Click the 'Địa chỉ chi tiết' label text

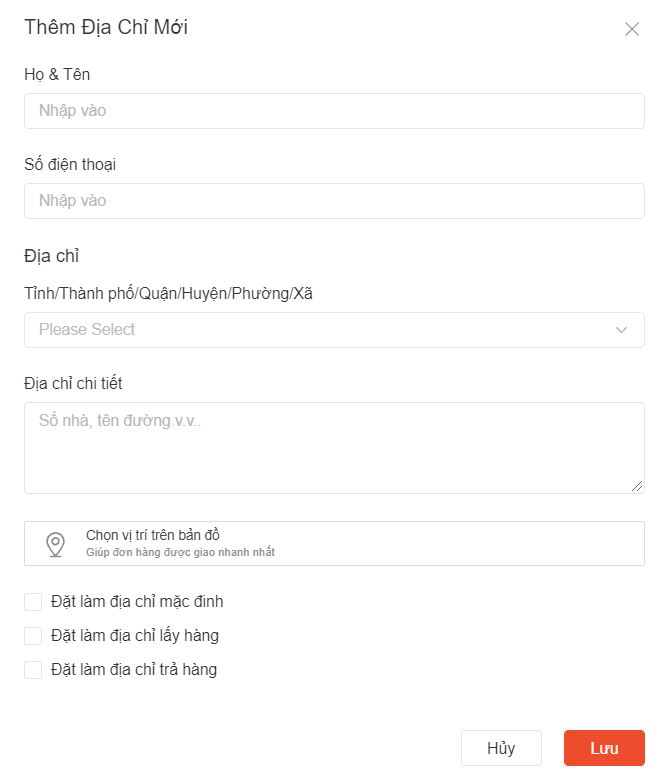point(73,383)
